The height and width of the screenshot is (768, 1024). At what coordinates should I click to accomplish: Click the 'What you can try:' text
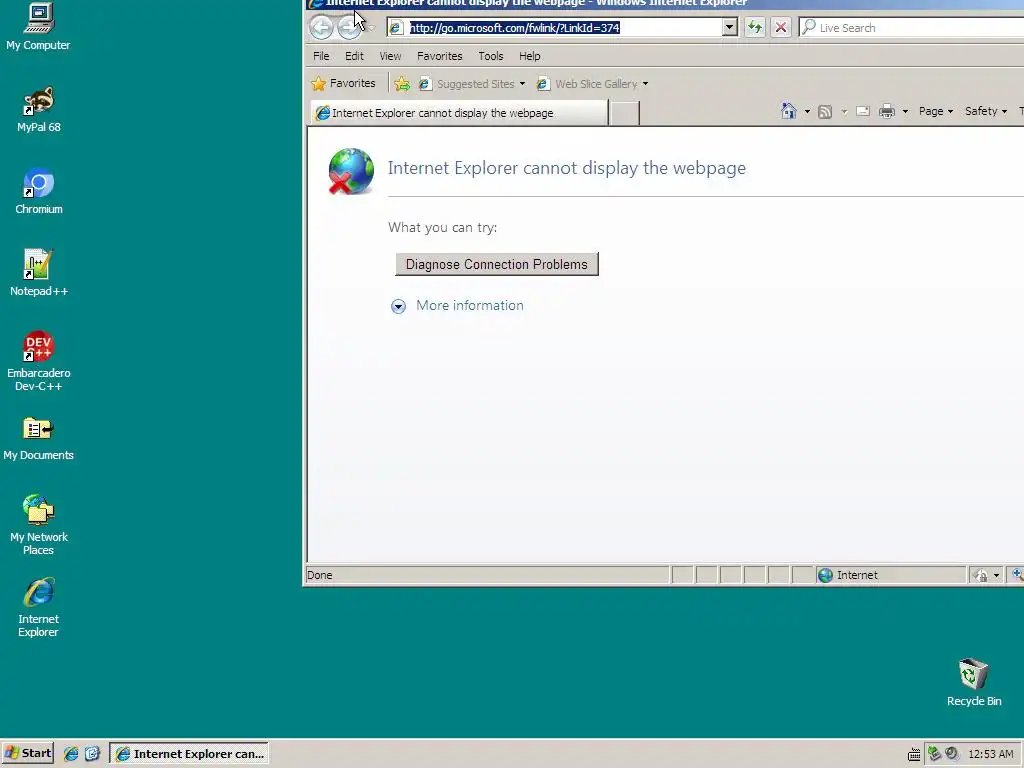tap(442, 228)
